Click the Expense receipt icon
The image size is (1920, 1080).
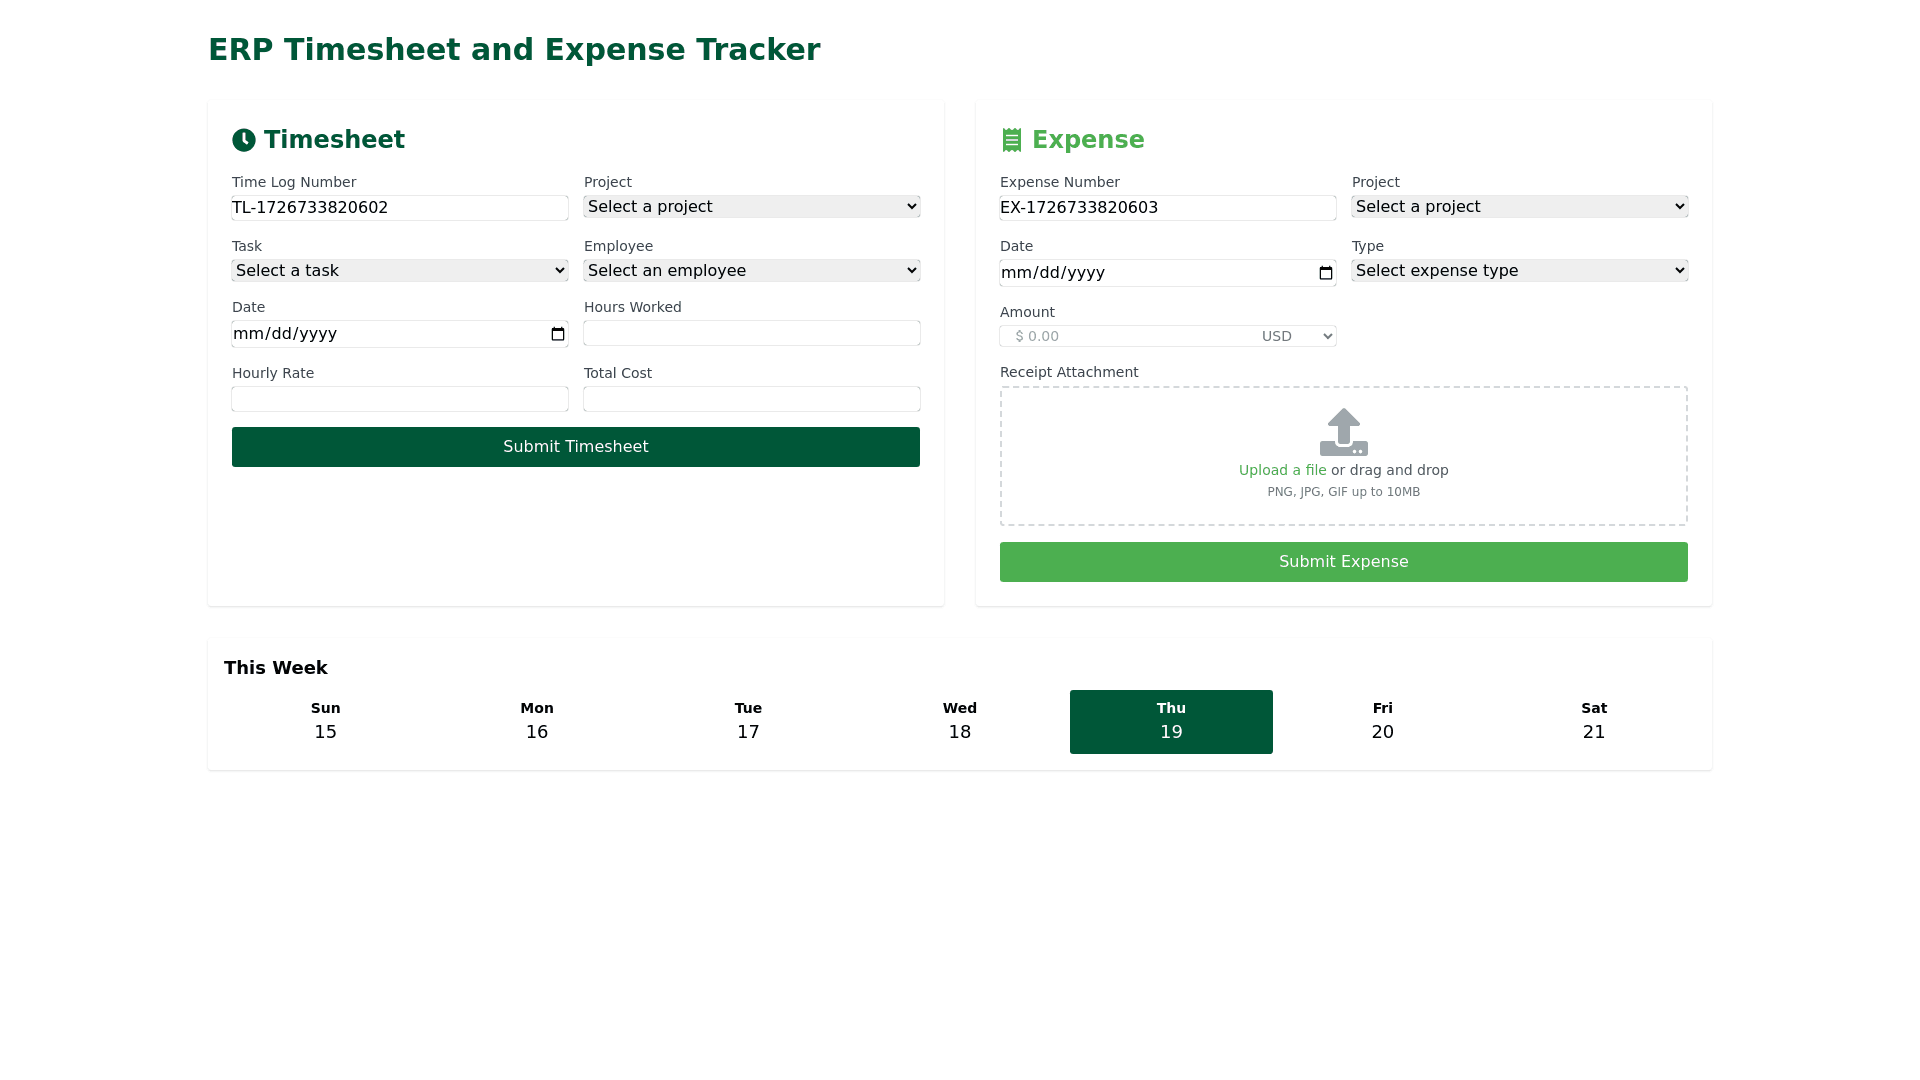point(1012,140)
